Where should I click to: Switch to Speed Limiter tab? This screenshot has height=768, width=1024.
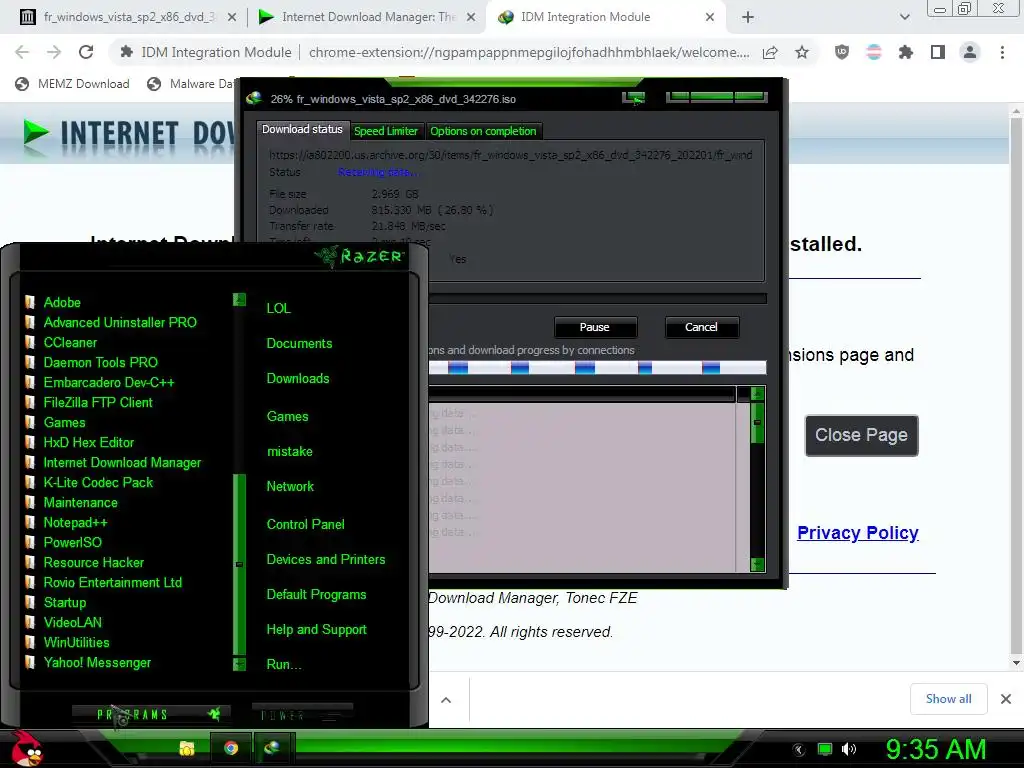coord(385,131)
